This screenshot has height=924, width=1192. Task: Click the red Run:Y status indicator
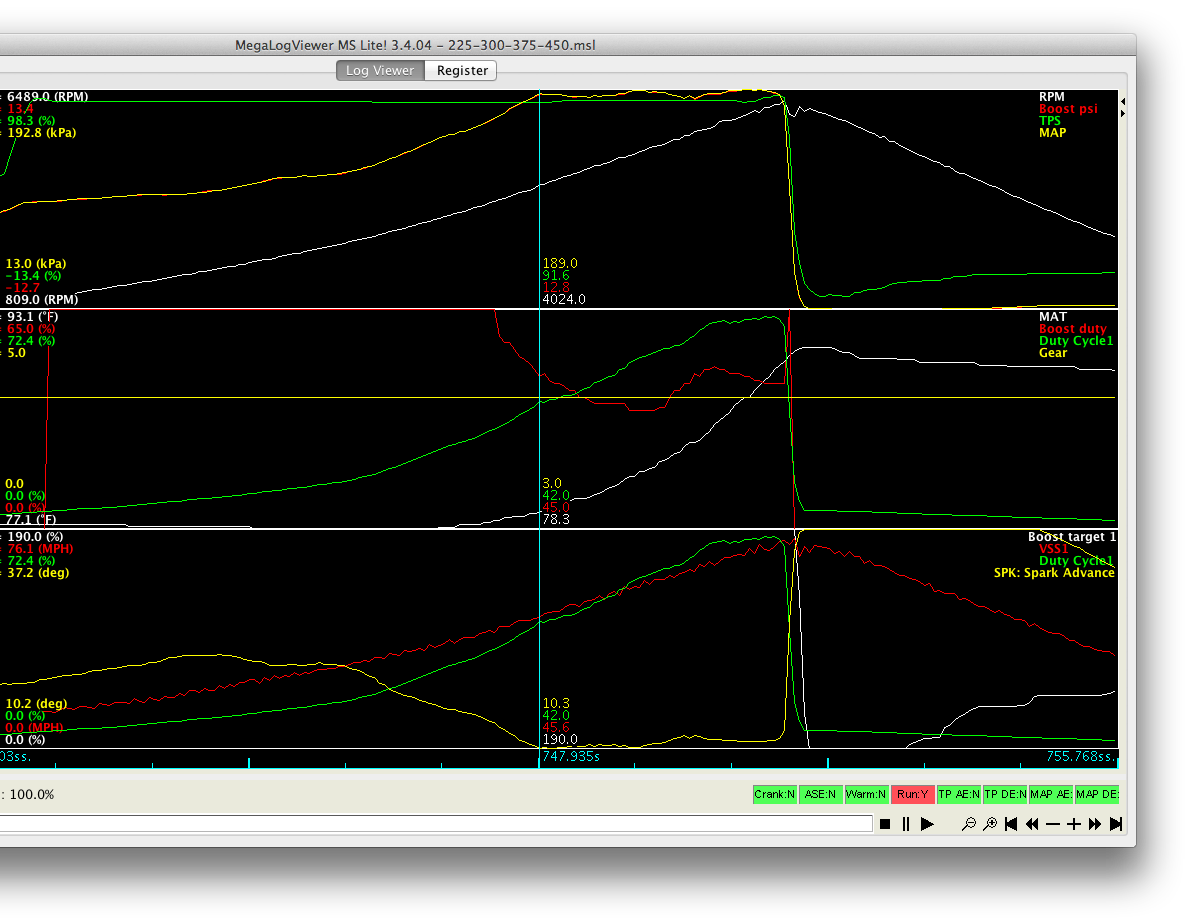[x=912, y=794]
